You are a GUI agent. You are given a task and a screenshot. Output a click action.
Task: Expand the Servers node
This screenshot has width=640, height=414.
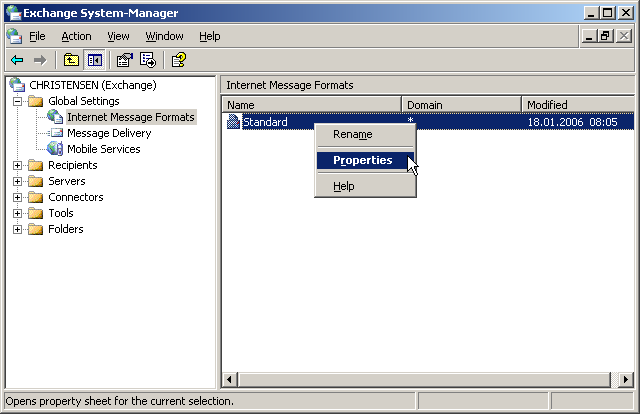18,181
